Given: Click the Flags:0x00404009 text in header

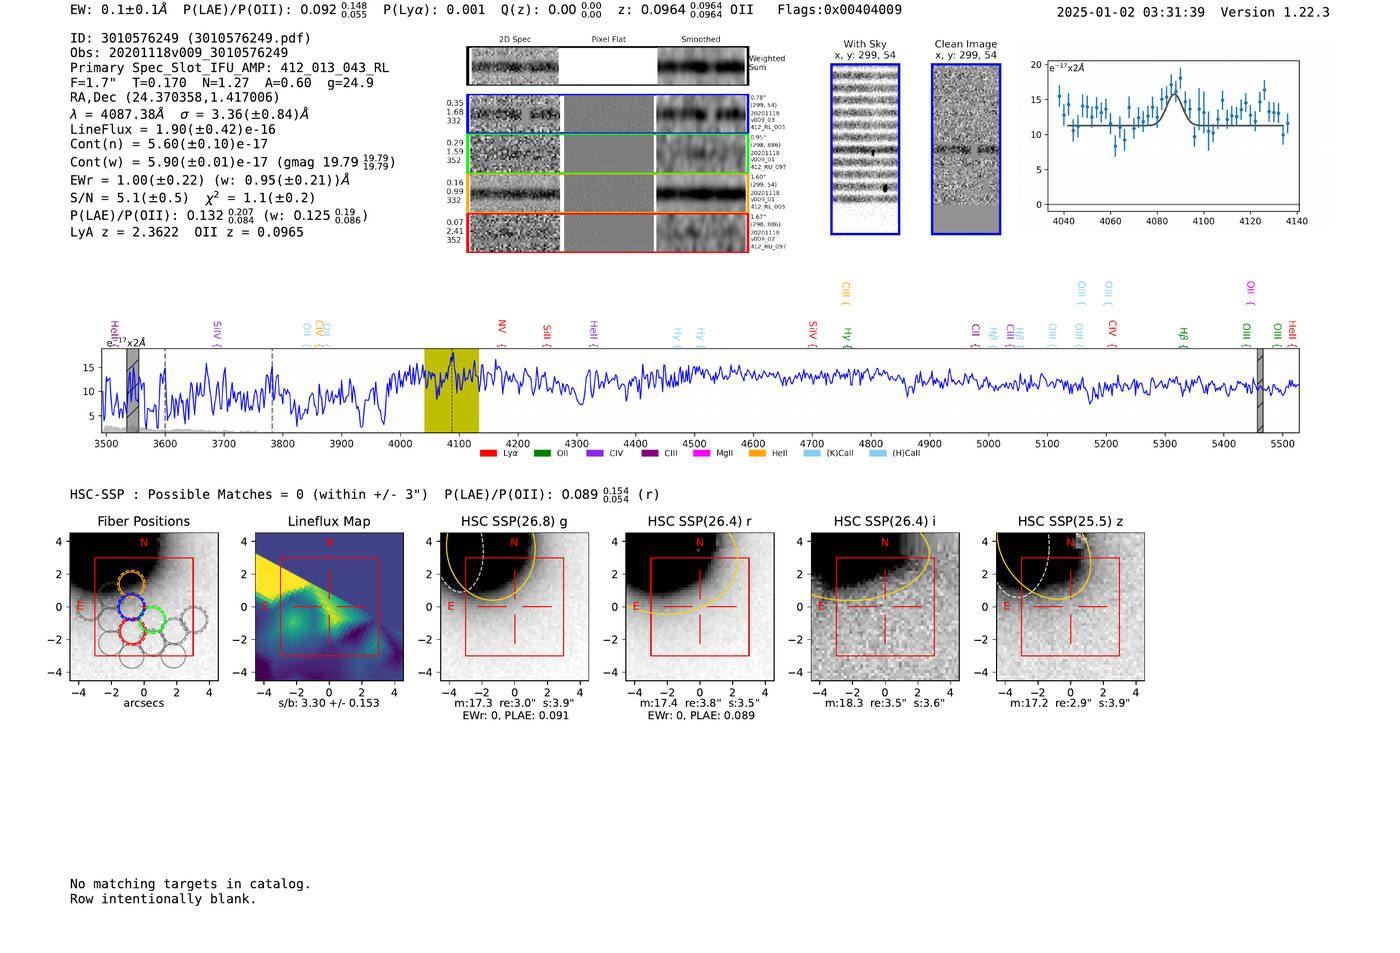Looking at the screenshot, I should pos(839,10).
